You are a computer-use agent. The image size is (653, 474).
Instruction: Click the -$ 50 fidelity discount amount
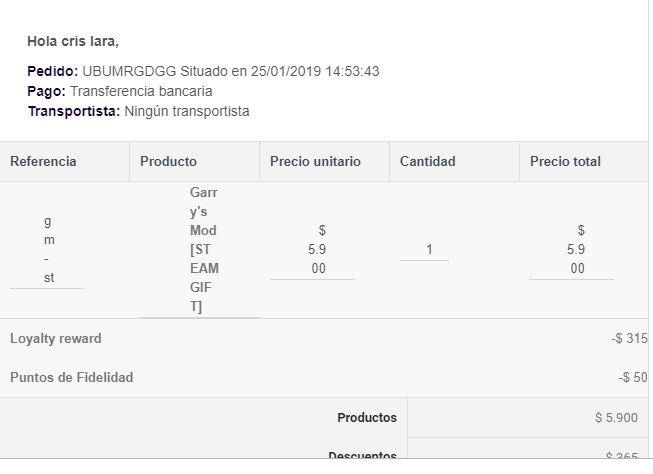click(x=633, y=377)
